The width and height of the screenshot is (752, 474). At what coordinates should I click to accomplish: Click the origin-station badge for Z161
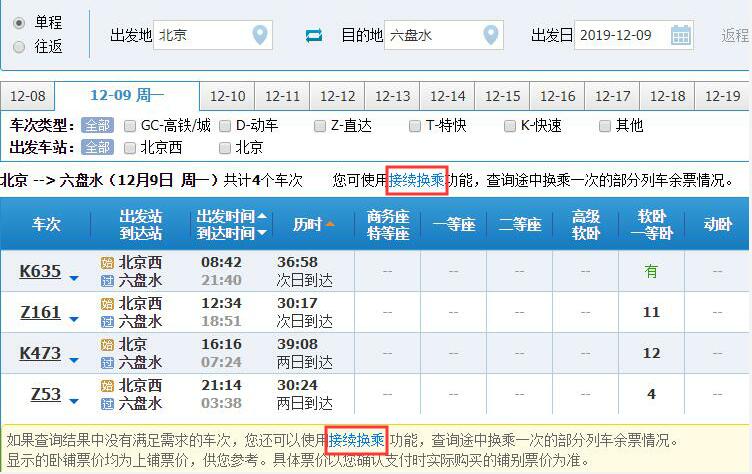[107, 304]
